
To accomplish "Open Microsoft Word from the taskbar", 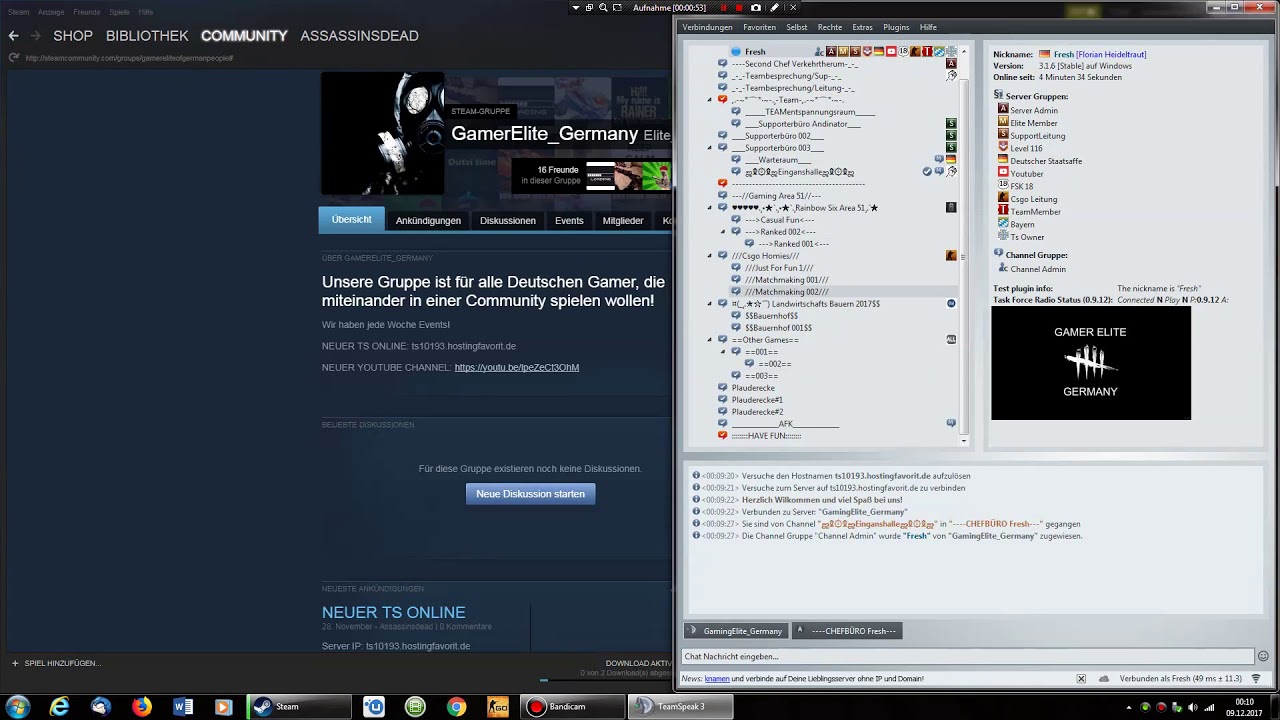I will click(183, 707).
